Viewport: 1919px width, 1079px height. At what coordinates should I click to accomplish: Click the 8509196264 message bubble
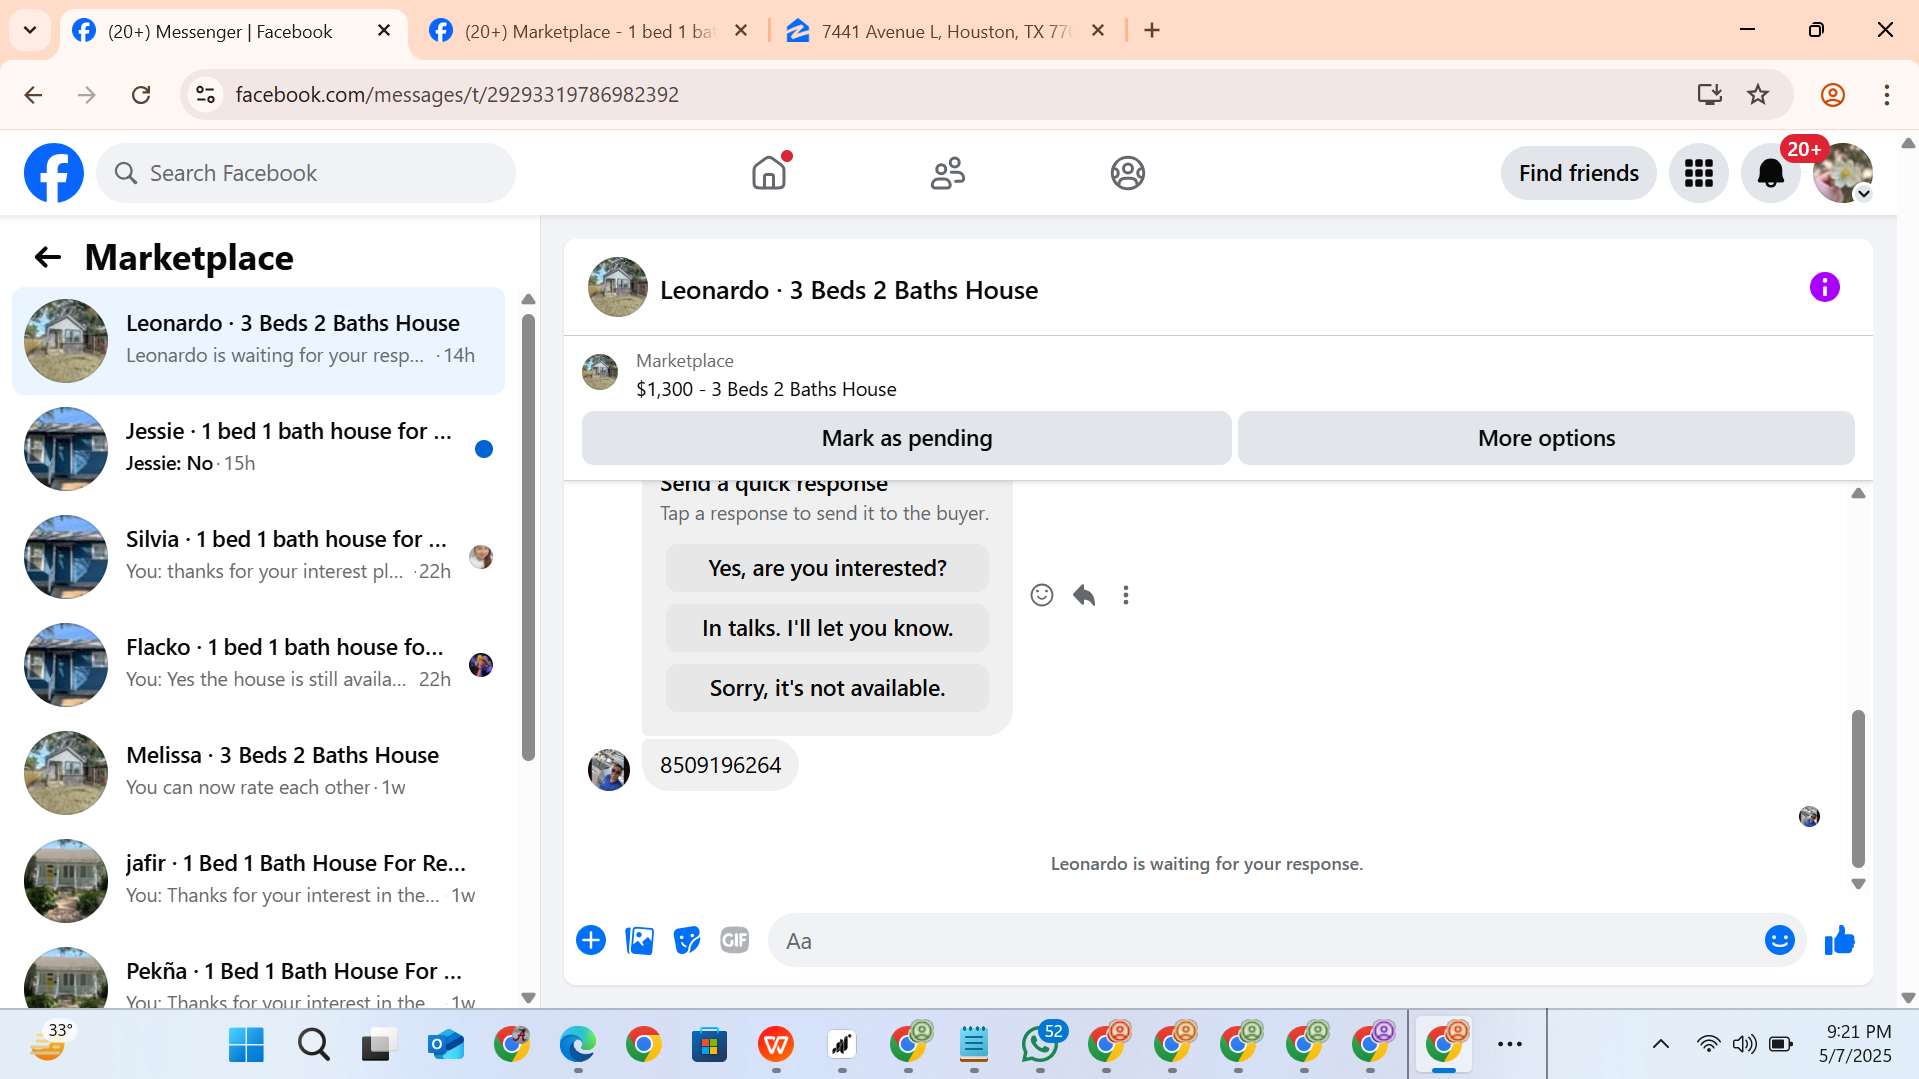coord(720,765)
